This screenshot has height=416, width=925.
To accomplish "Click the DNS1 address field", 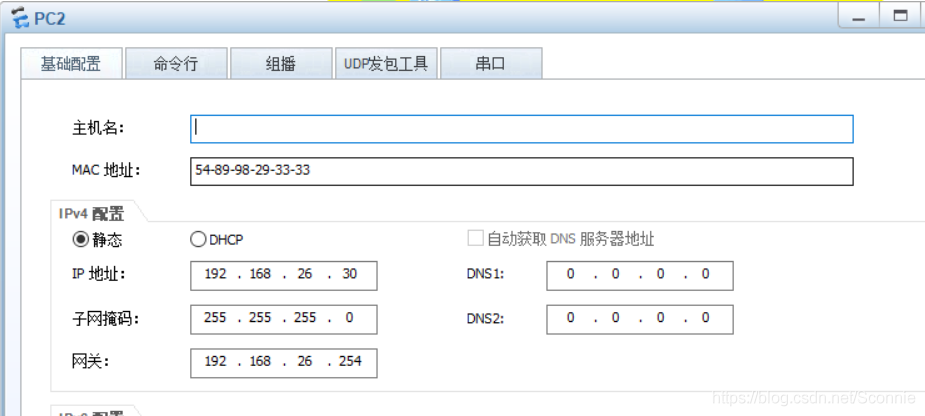I will point(640,276).
